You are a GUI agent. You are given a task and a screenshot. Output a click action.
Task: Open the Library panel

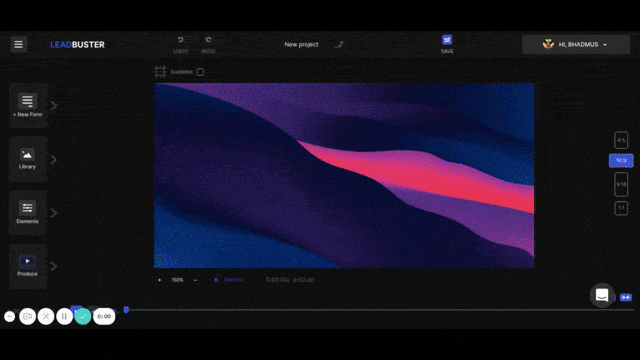[27, 159]
